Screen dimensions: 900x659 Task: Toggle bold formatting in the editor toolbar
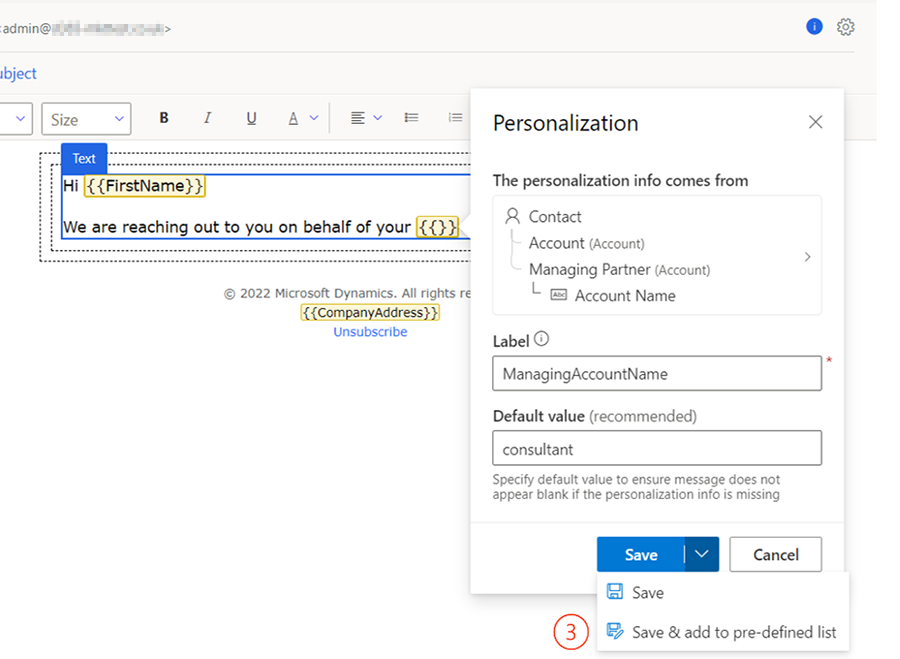[x=163, y=117]
